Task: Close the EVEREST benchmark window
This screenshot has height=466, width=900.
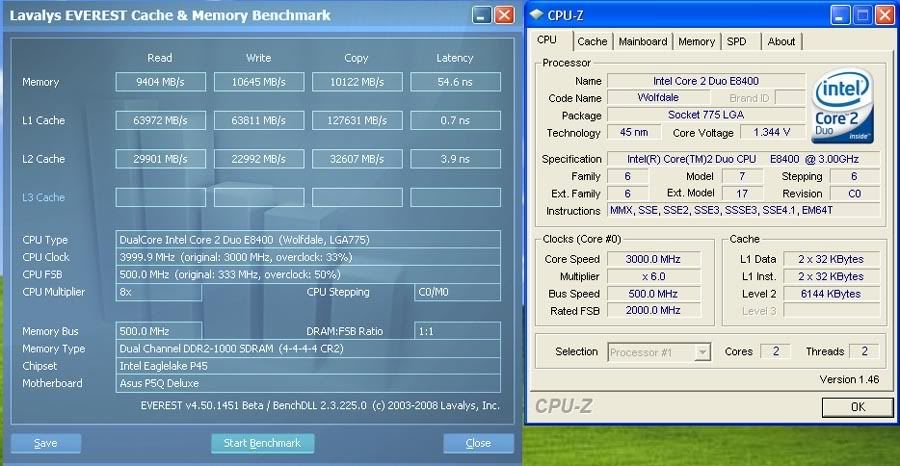Action: tap(504, 15)
